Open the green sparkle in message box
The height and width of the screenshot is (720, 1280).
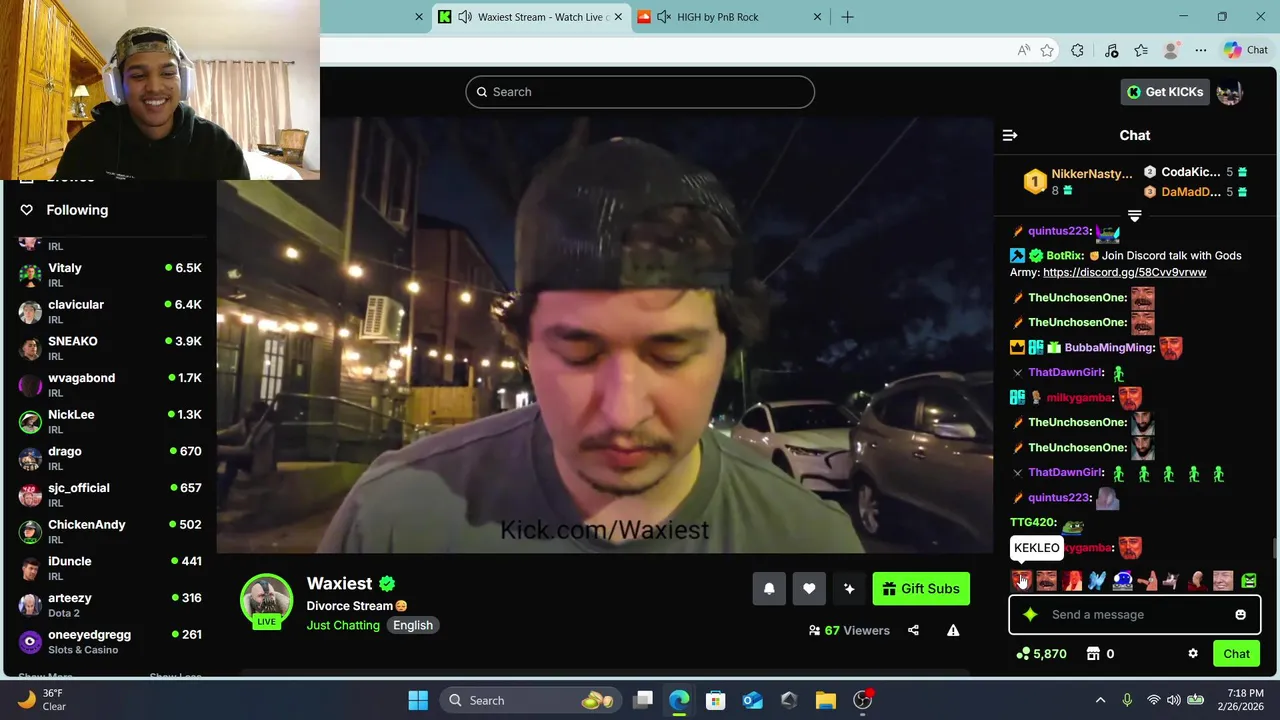1030,615
